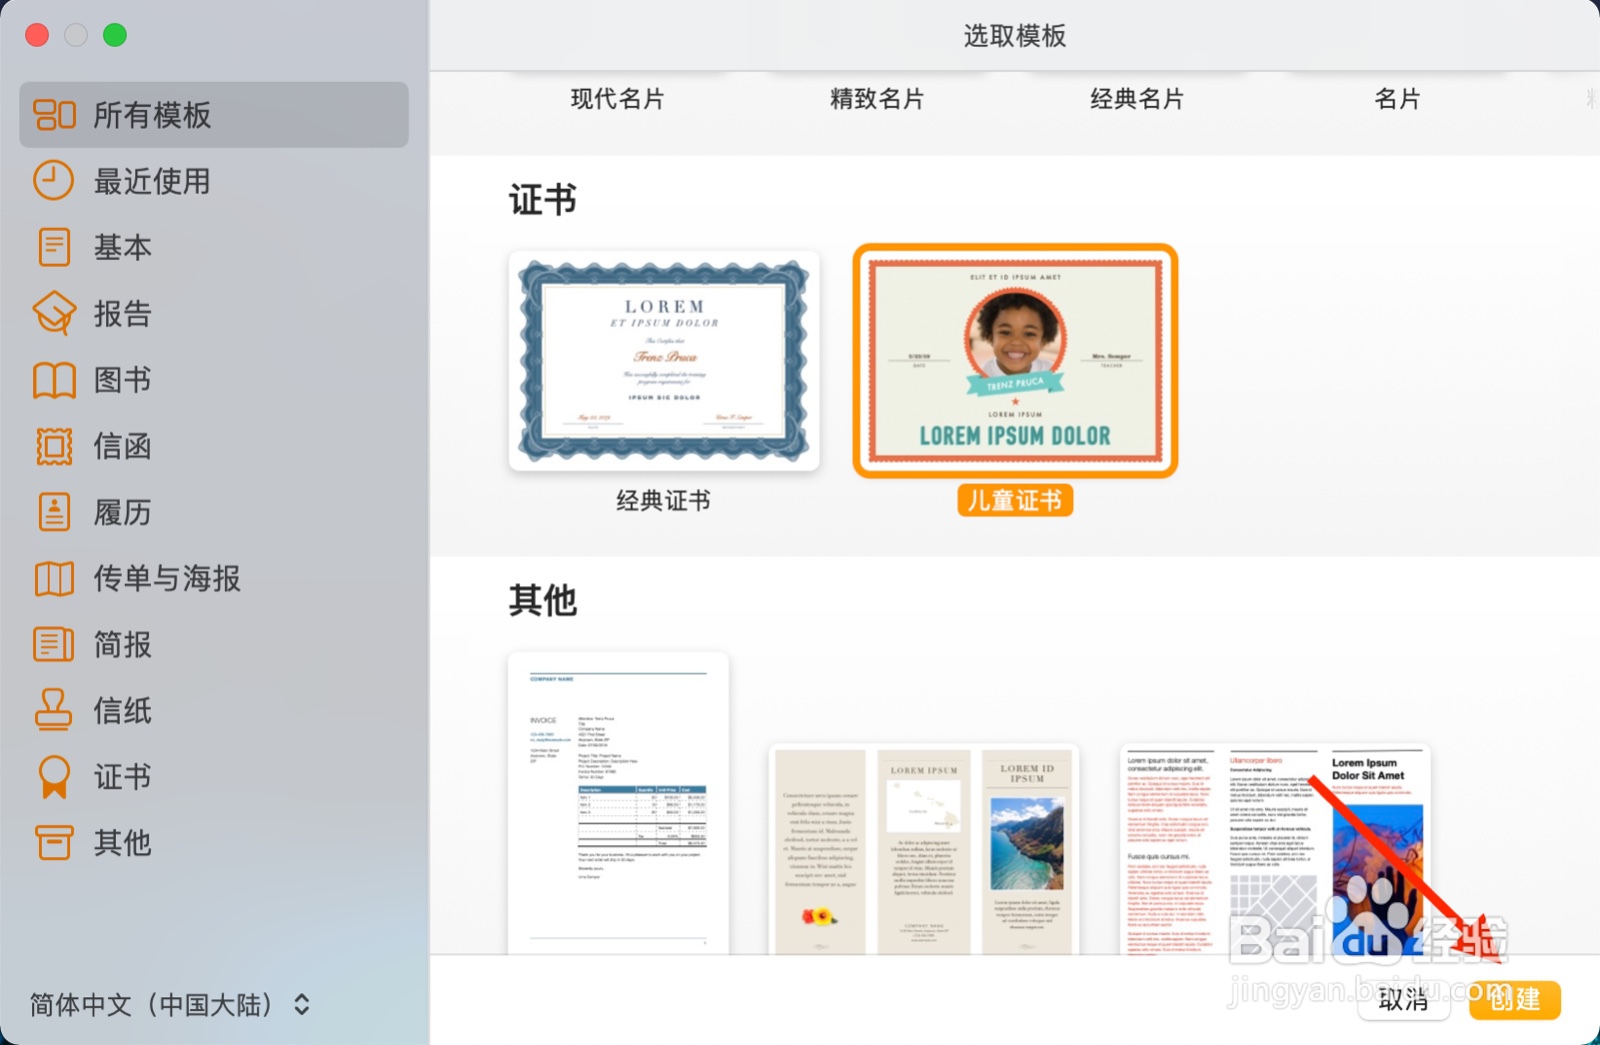
Task: Select the 报告 category icon in sidebar
Action: coord(54,313)
